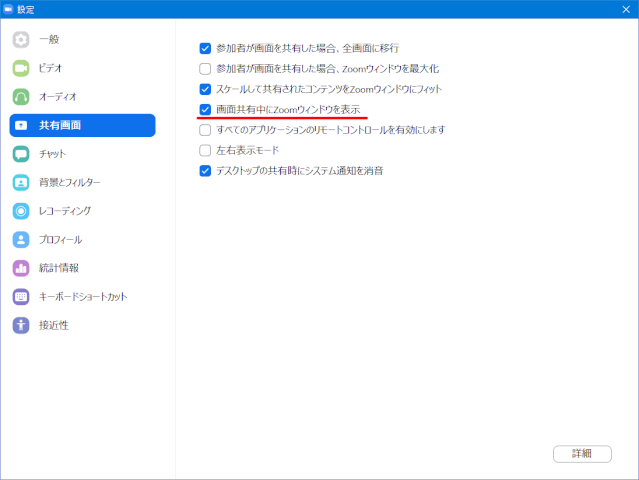This screenshot has width=639, height=480.
Task: Click the Profile (プロフィール) person icon
Action: point(21,240)
